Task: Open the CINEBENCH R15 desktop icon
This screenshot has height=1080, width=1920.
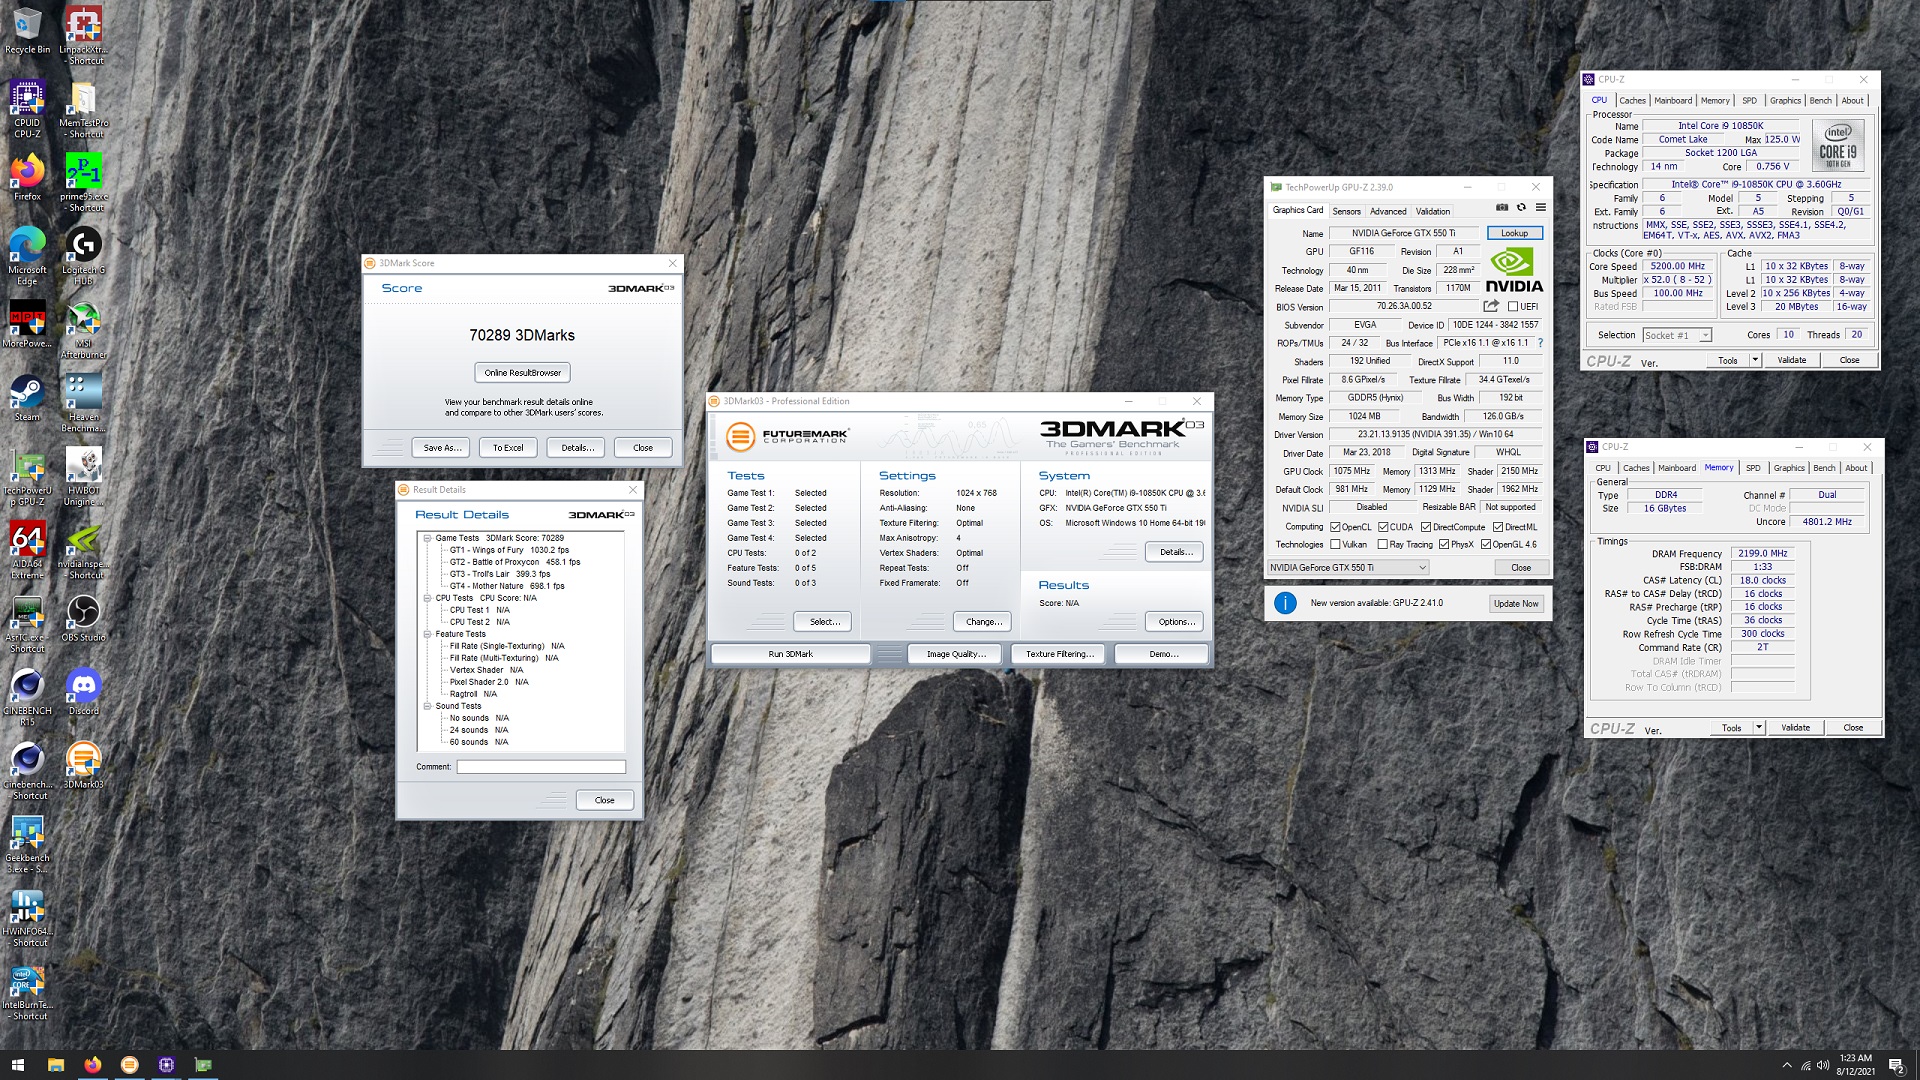Action: [27, 697]
